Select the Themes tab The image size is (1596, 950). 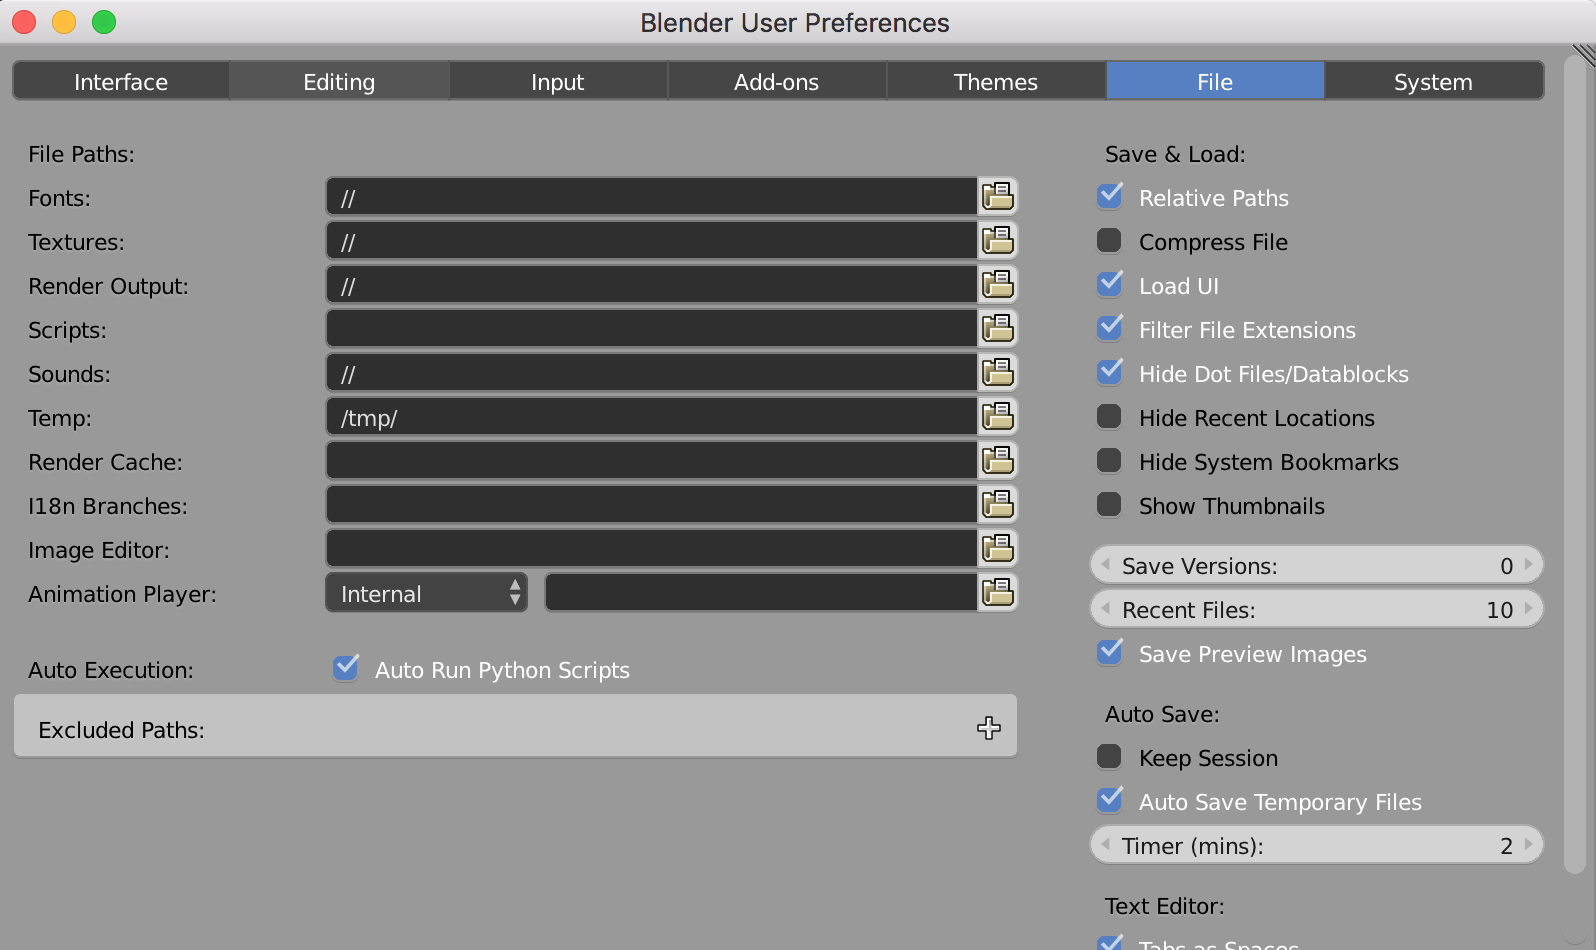point(996,81)
